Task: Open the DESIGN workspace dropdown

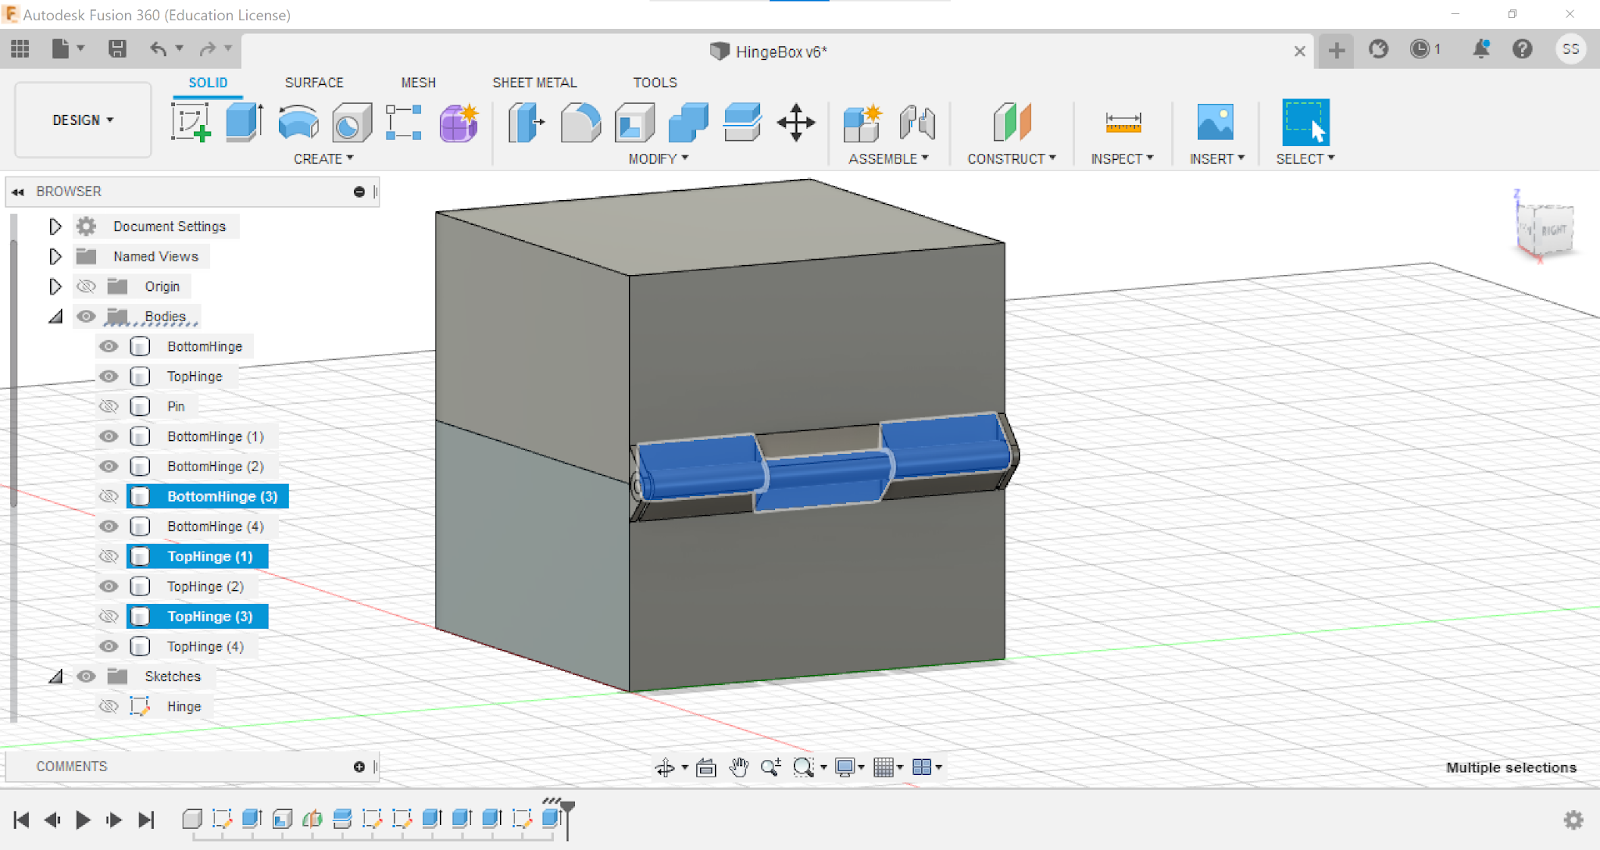Action: click(x=83, y=120)
